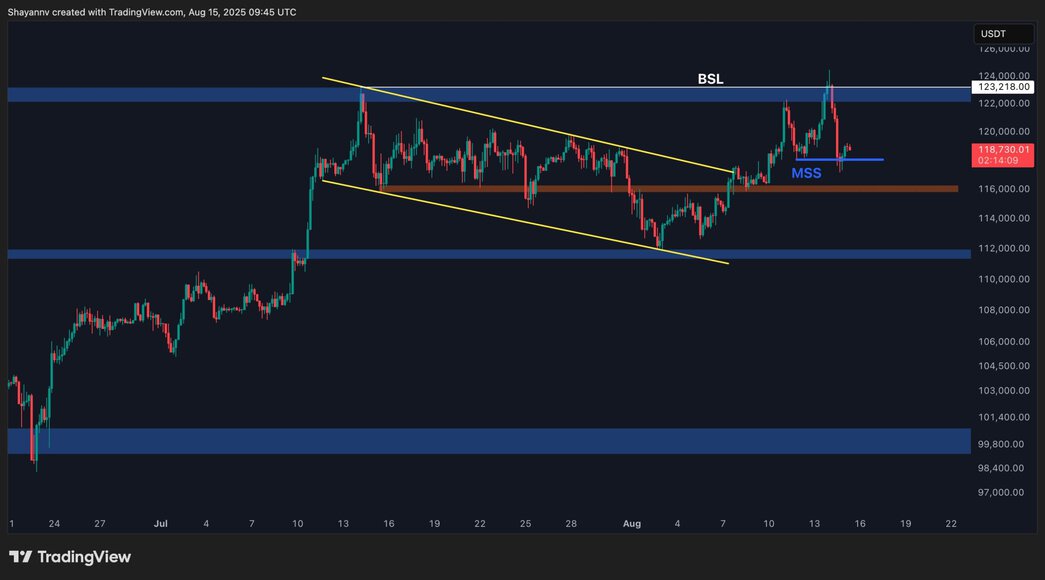Select the BSL text annotation
The height and width of the screenshot is (580, 1045).
point(710,78)
